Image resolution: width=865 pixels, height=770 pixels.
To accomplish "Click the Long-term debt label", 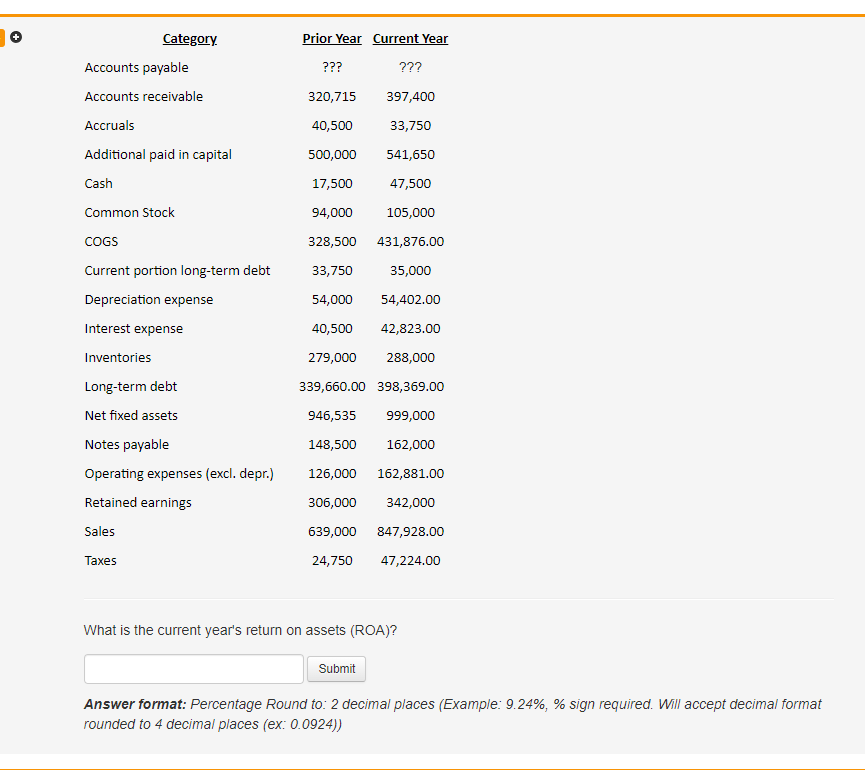I will [130, 386].
